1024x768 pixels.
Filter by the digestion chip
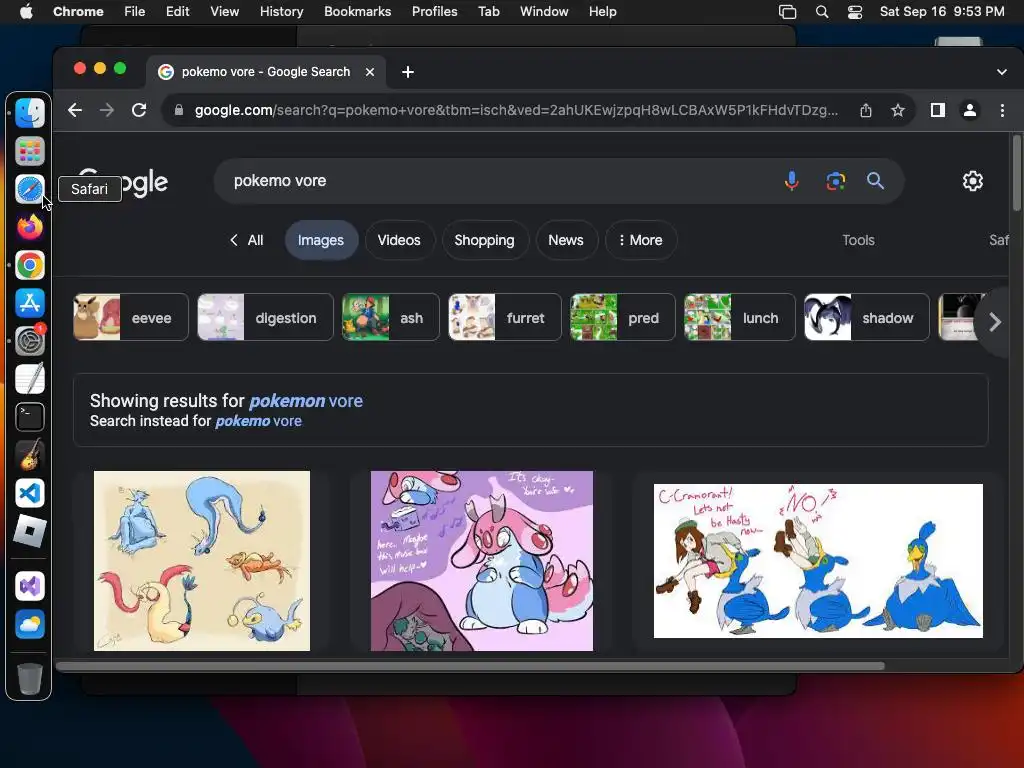click(265, 317)
